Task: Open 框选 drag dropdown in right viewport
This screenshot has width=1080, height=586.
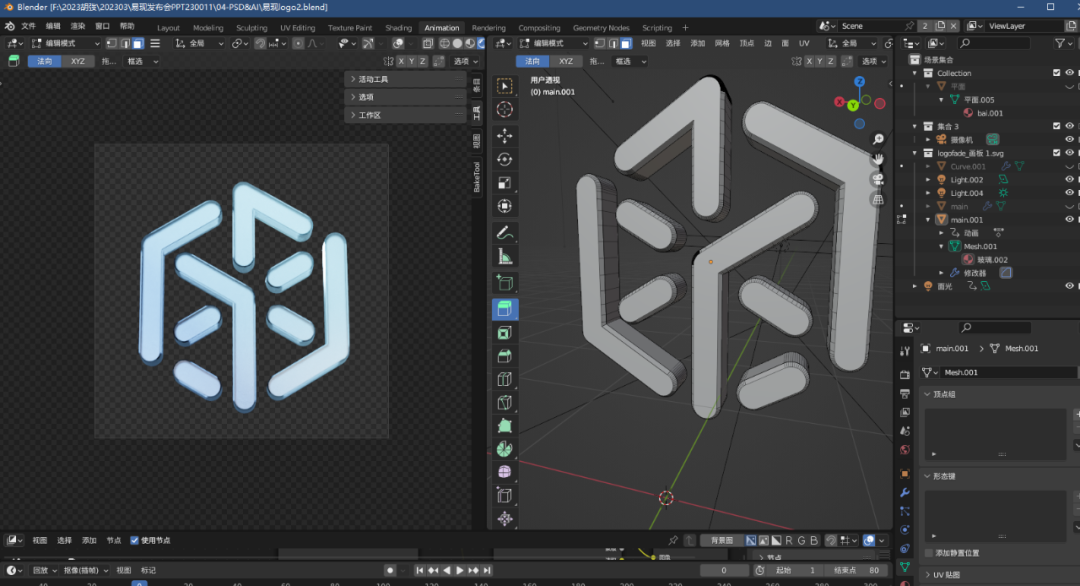Action: pyautogui.click(x=631, y=61)
